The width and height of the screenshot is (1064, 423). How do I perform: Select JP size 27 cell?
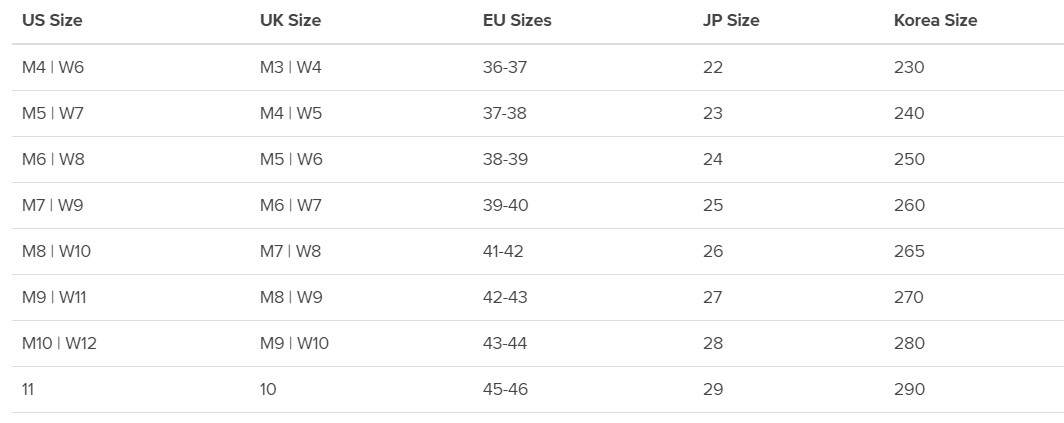tap(712, 297)
